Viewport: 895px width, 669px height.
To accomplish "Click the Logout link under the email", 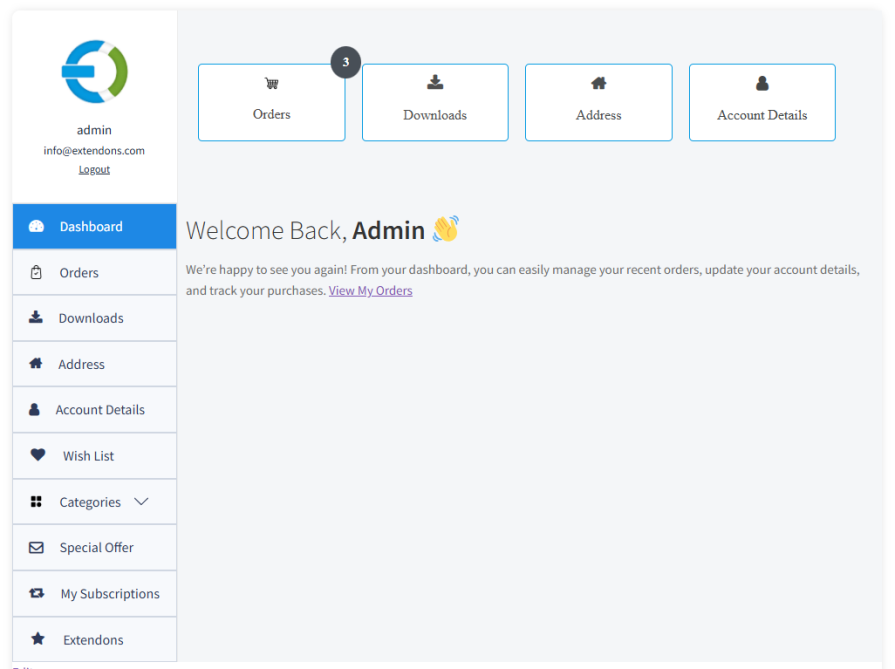I will click(94, 168).
